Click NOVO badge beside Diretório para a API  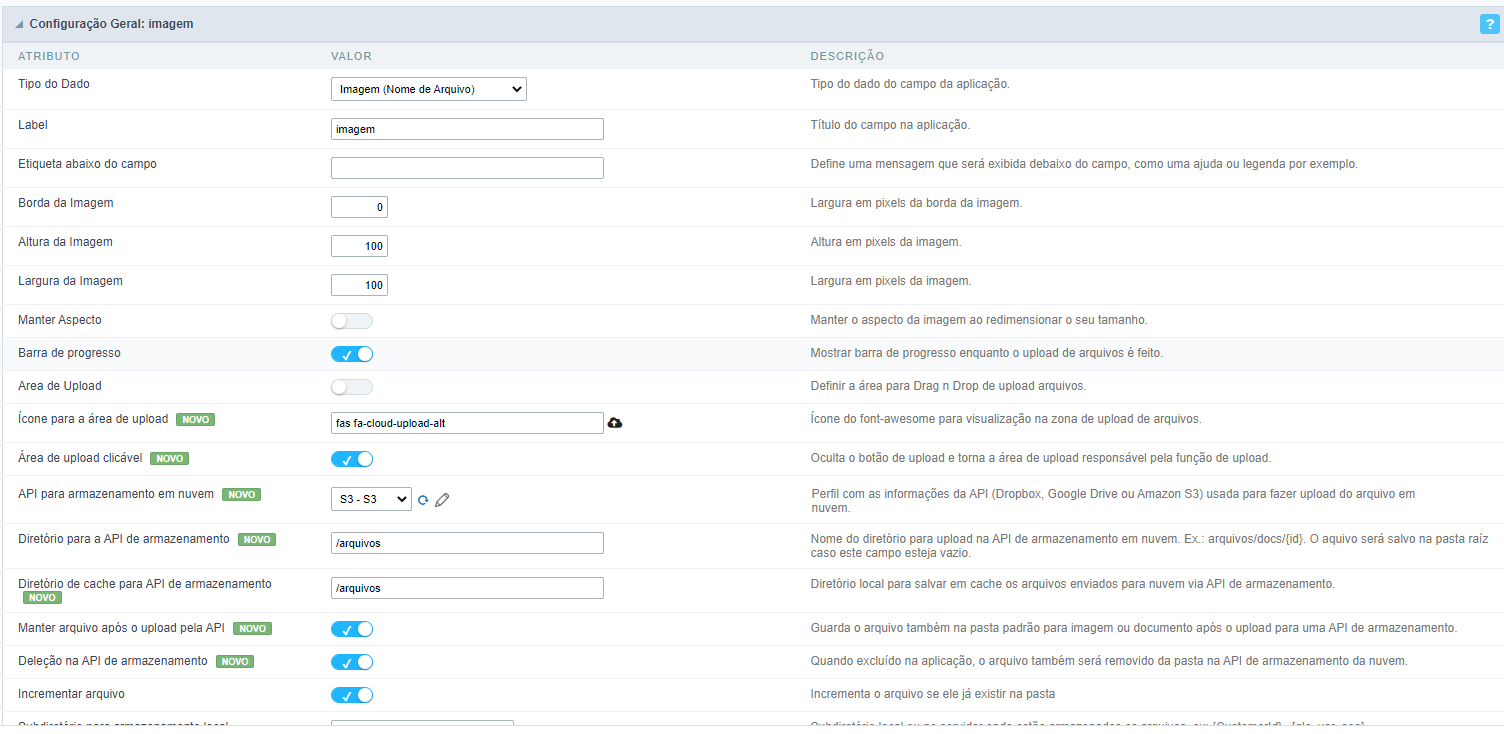(x=257, y=540)
